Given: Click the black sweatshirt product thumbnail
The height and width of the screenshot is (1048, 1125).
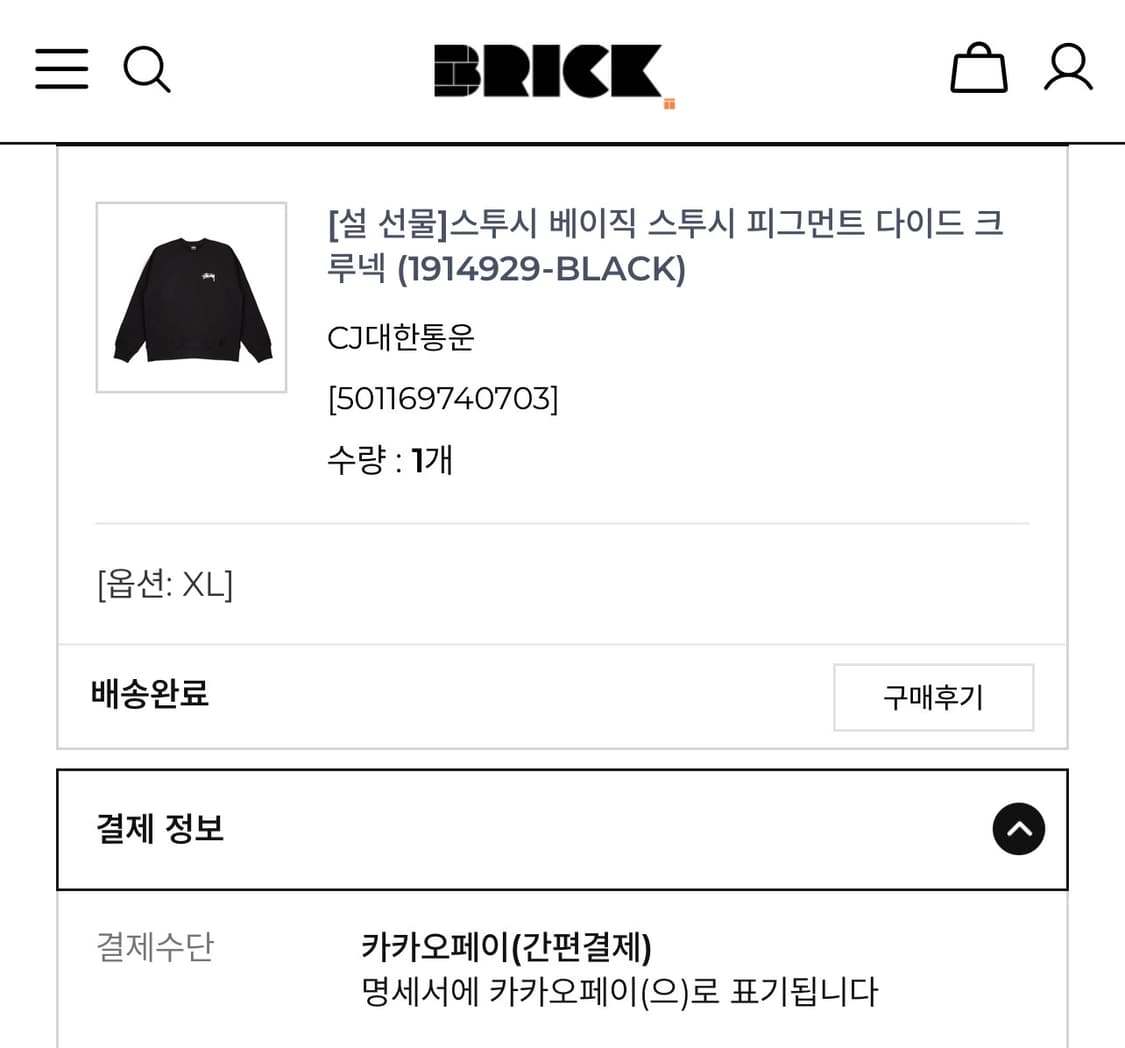Looking at the screenshot, I should tap(191, 299).
